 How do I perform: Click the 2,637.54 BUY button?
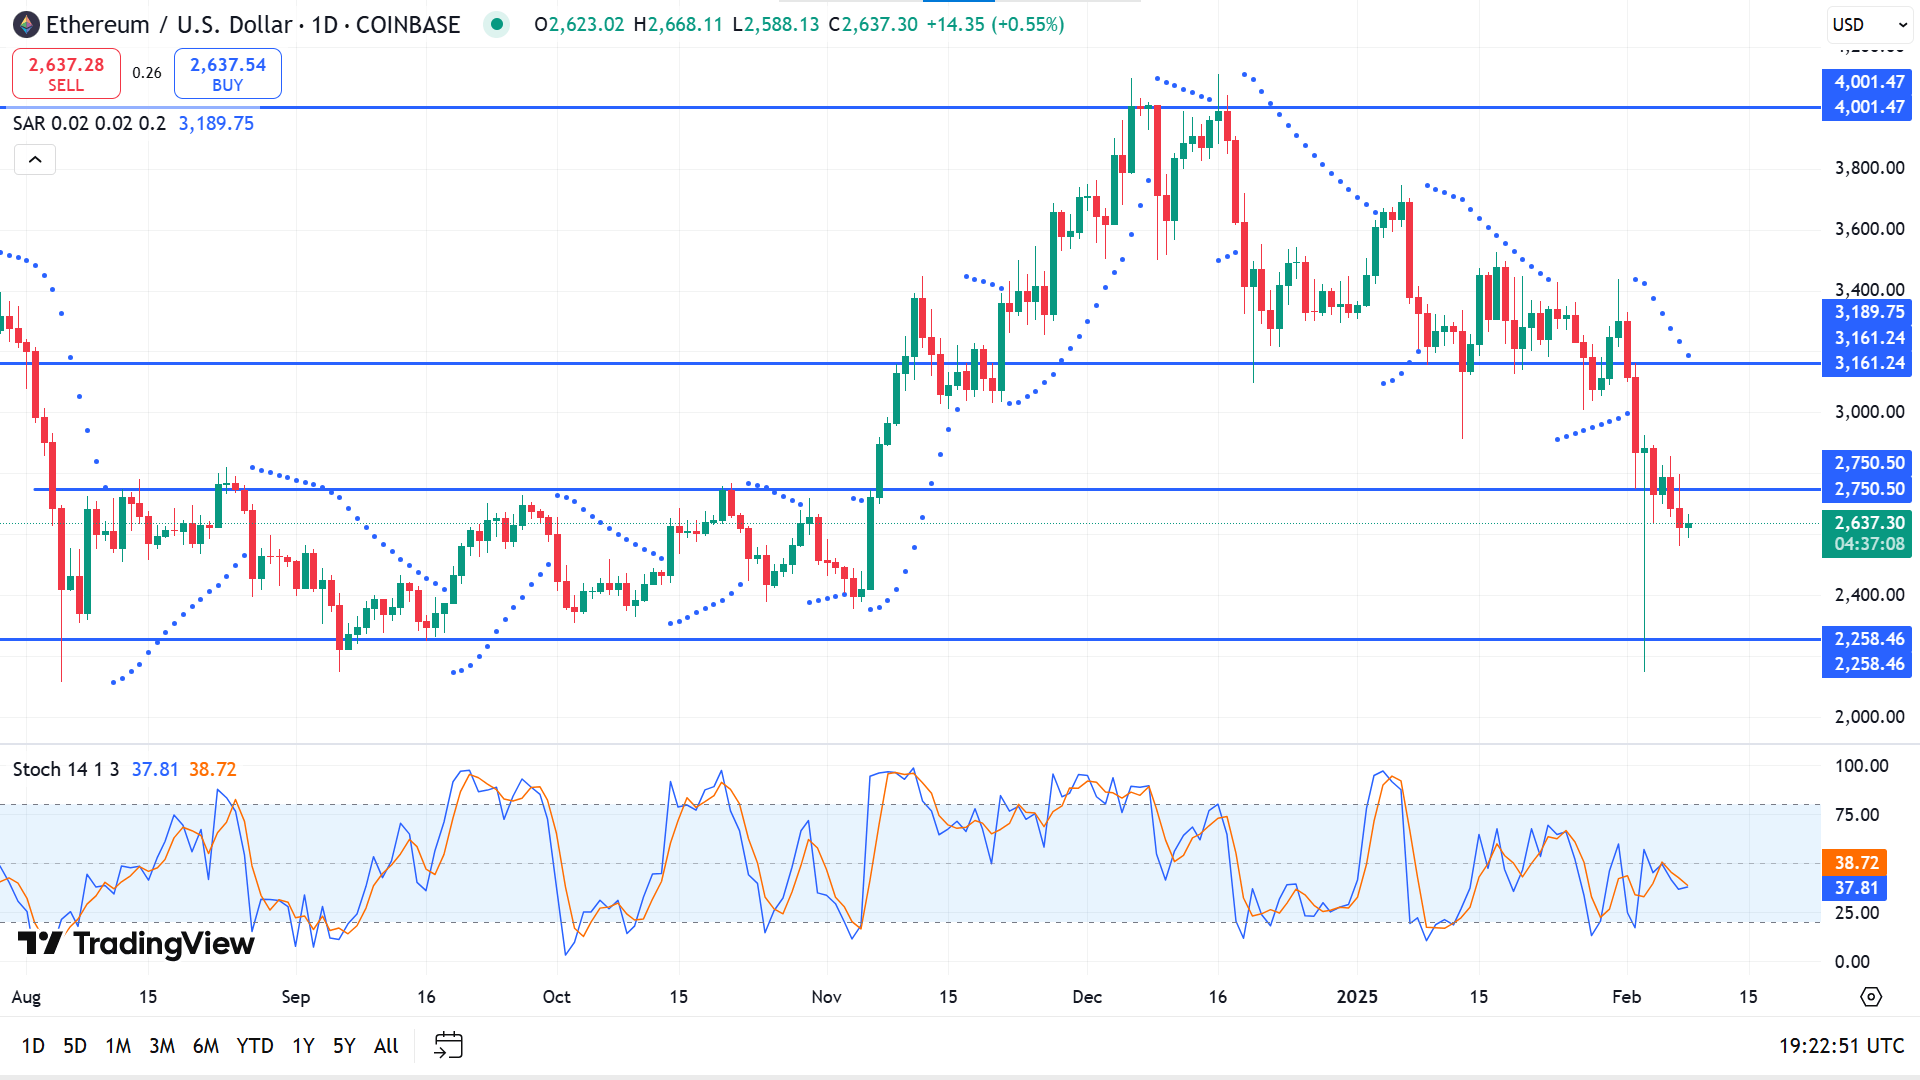point(228,74)
